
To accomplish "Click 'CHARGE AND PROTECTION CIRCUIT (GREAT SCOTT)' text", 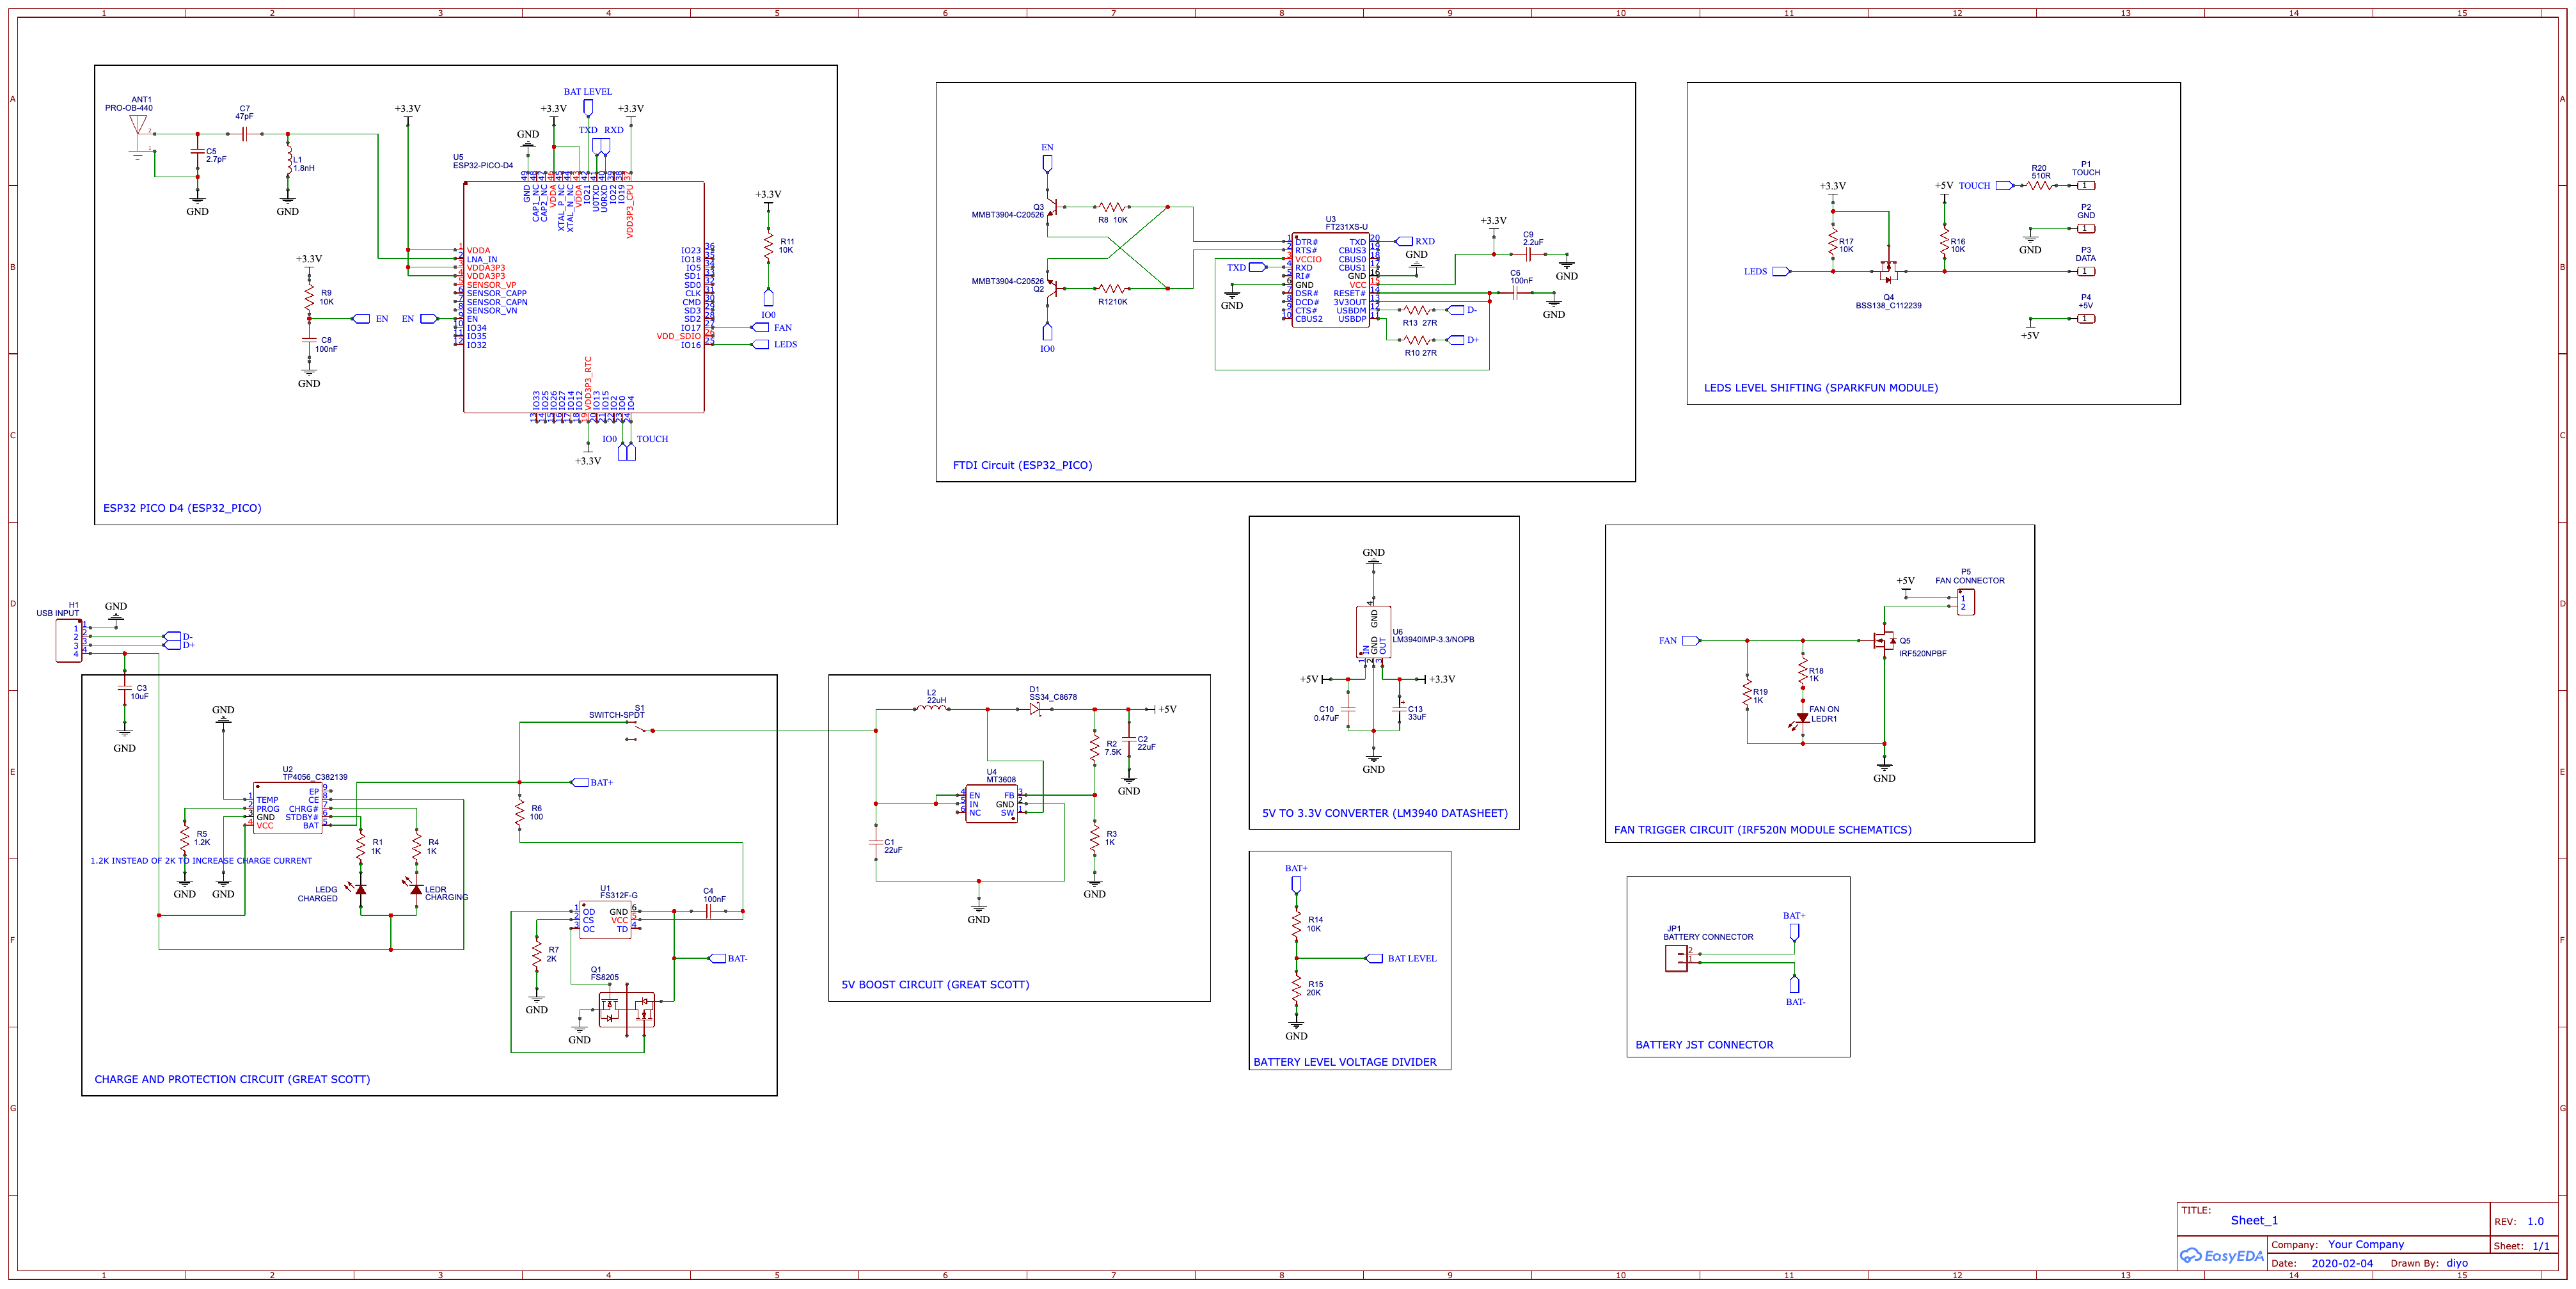I will pos(232,1079).
